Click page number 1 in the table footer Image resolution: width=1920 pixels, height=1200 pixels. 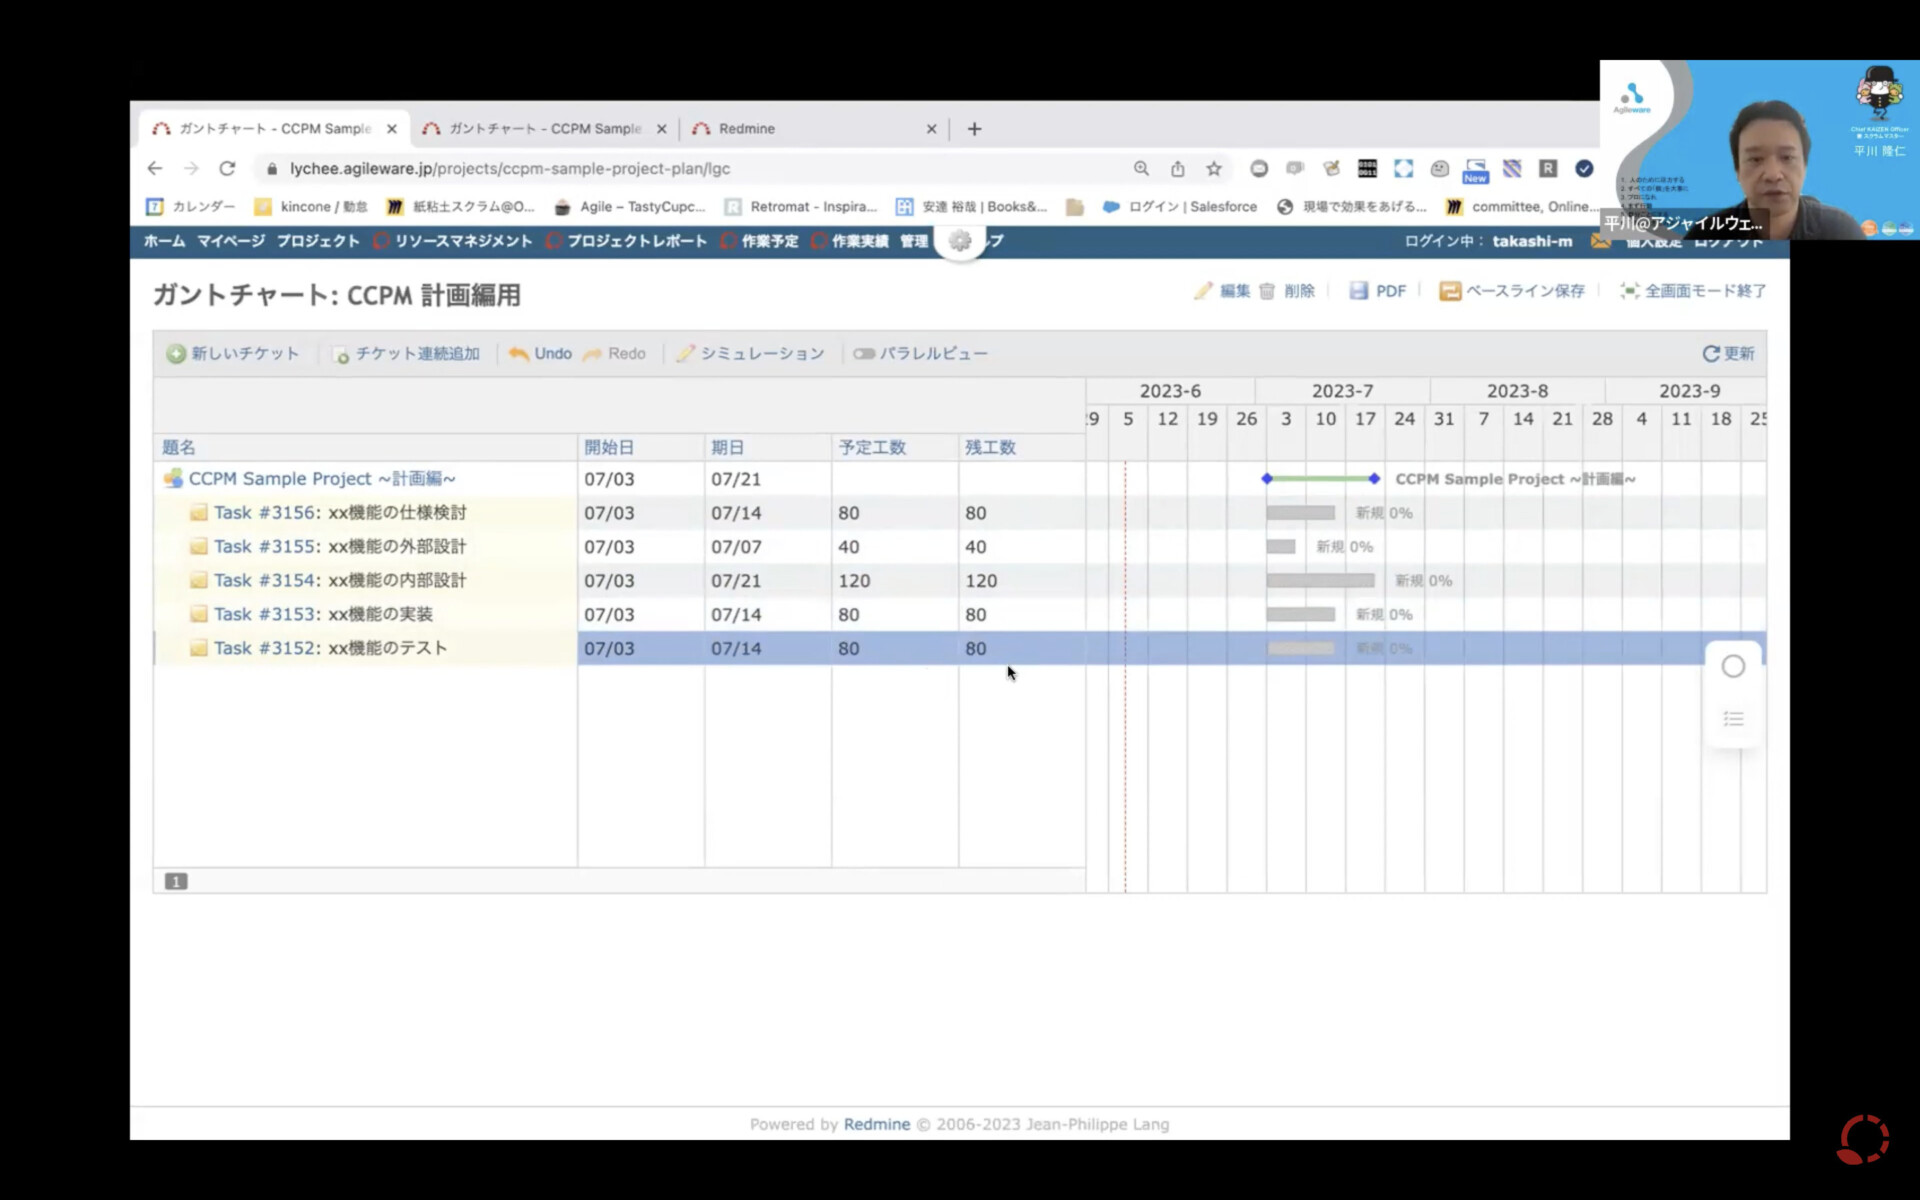[x=176, y=881]
